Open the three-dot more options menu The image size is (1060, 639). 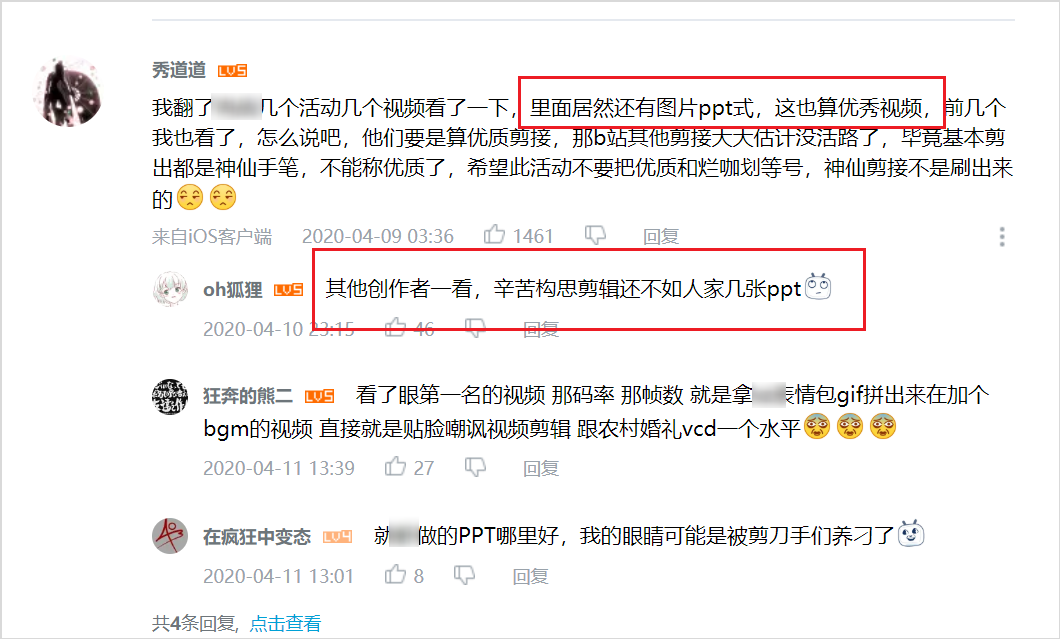pyautogui.click(x=1002, y=236)
